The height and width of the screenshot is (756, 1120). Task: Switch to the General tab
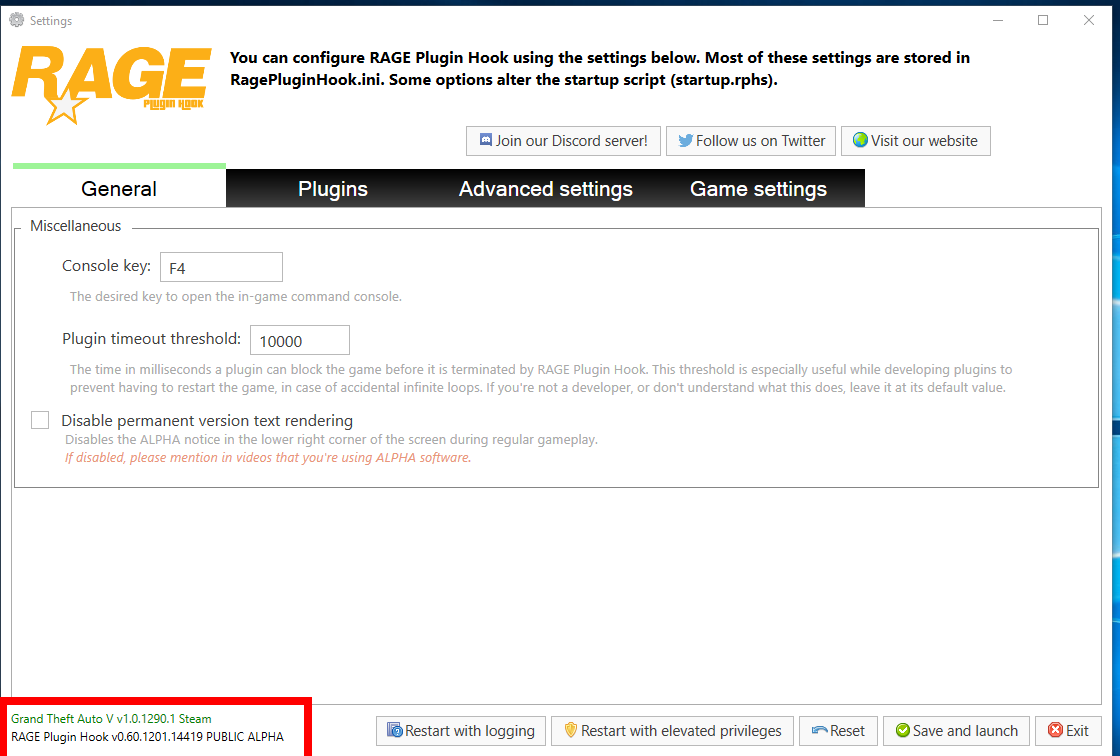[x=119, y=188]
